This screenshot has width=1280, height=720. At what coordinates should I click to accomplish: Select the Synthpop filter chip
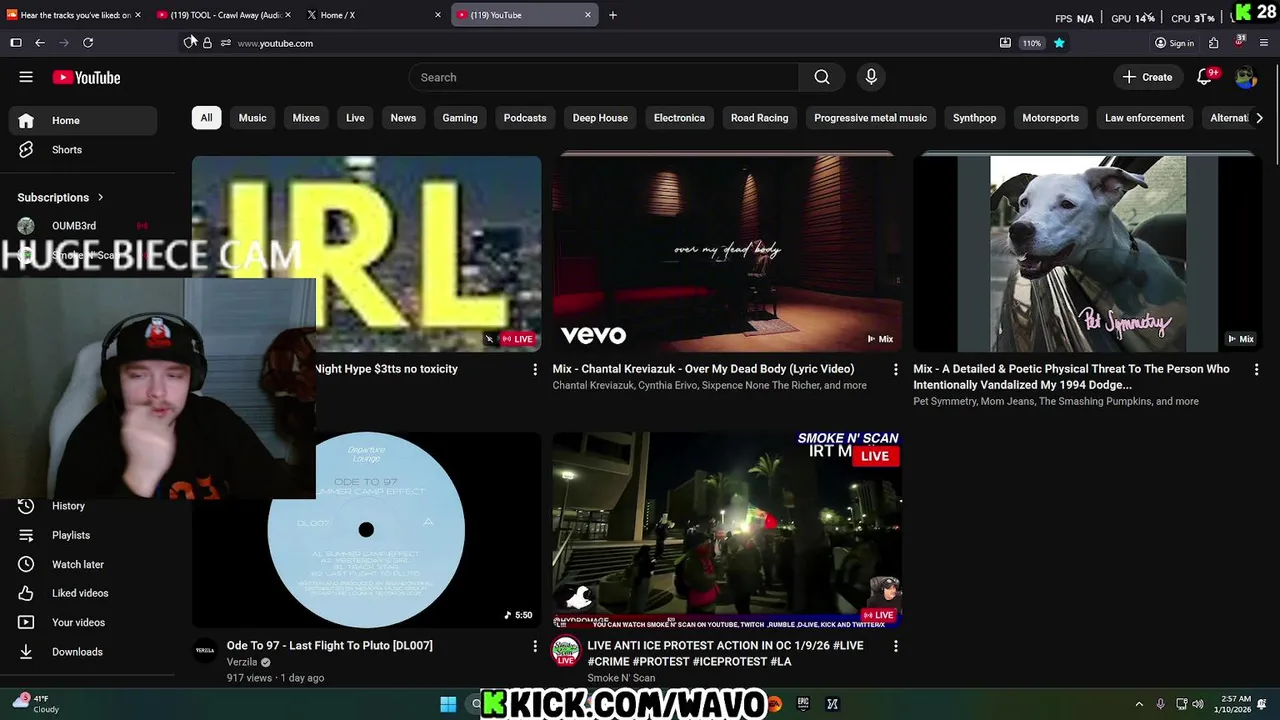974,118
